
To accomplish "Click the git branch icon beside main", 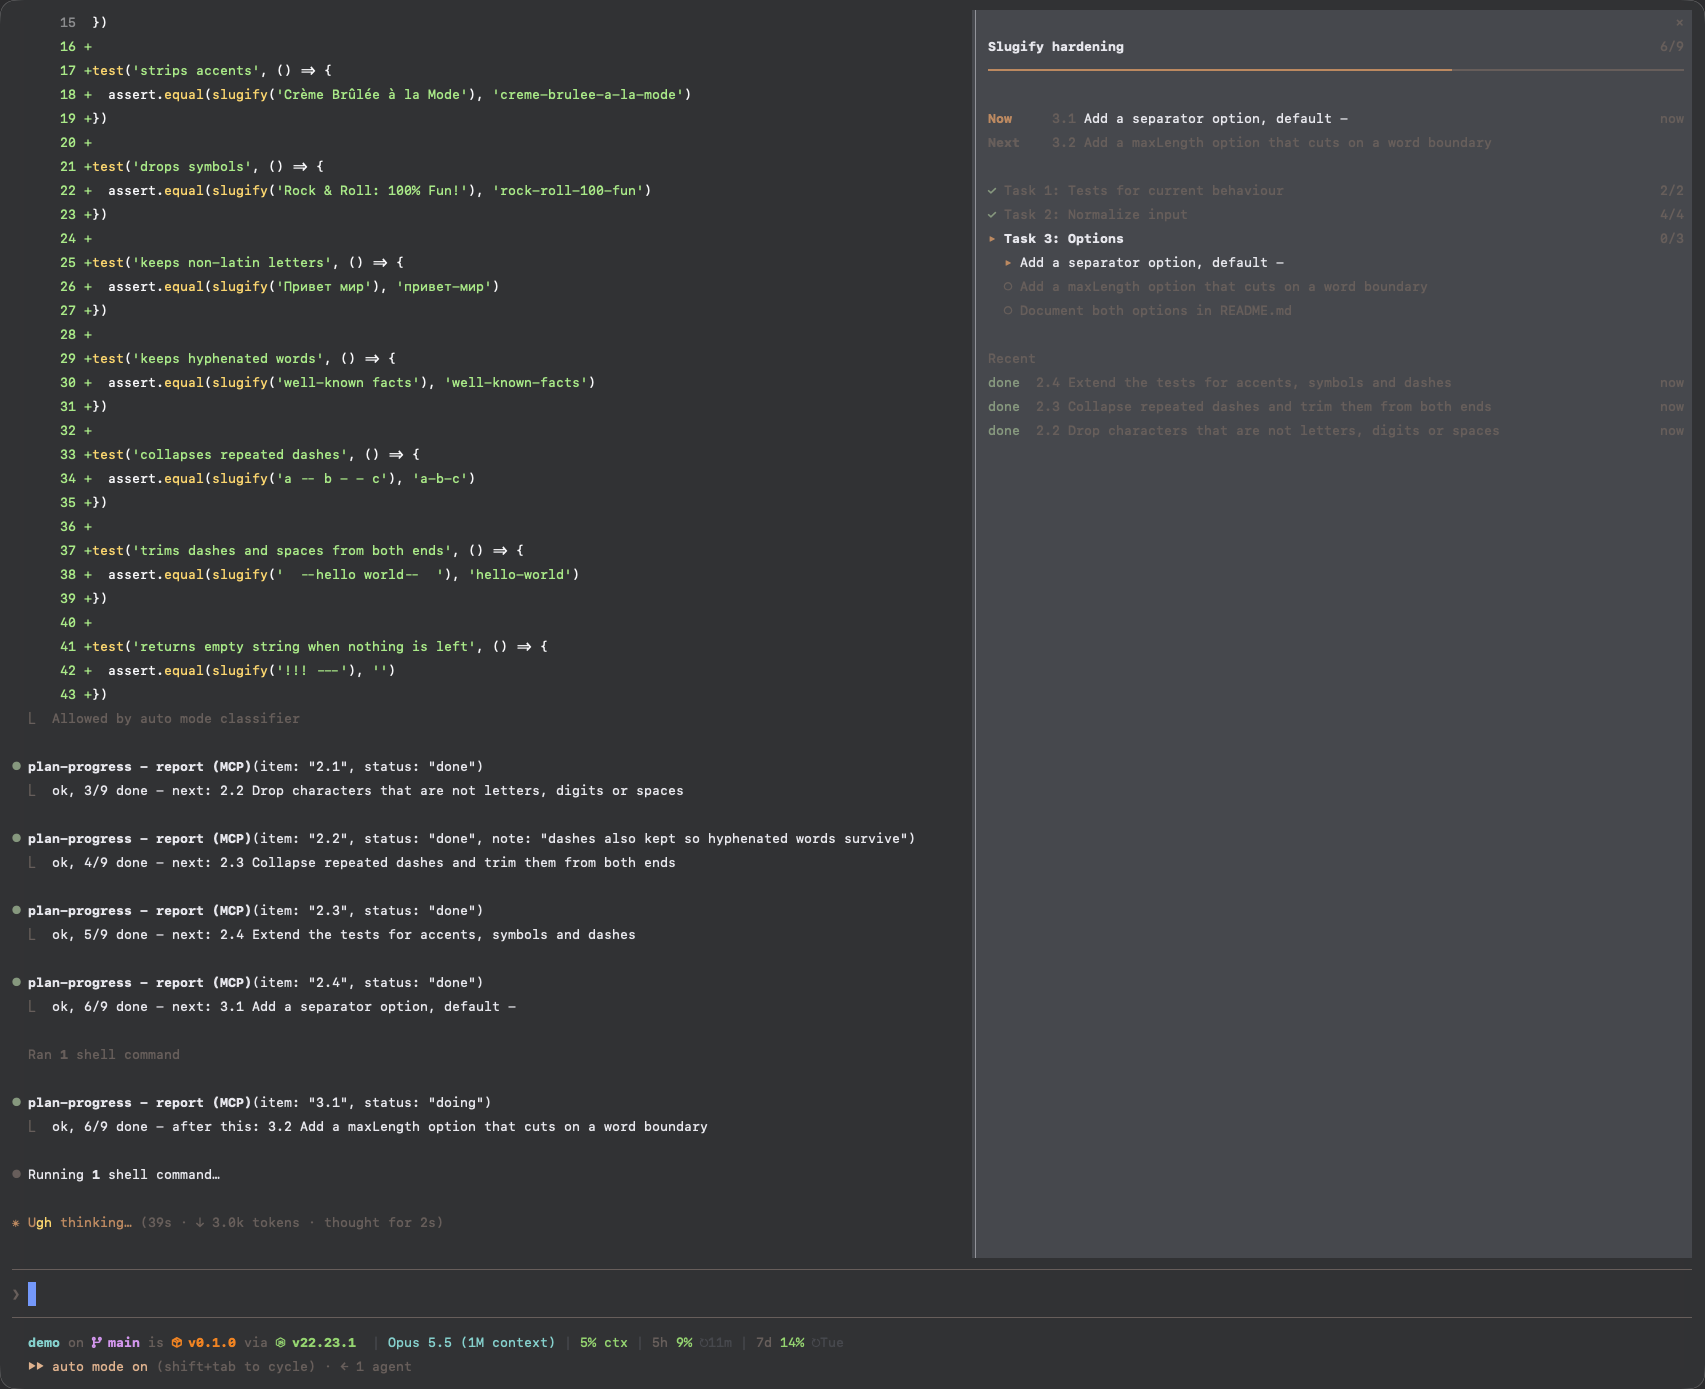I will click(97, 1343).
